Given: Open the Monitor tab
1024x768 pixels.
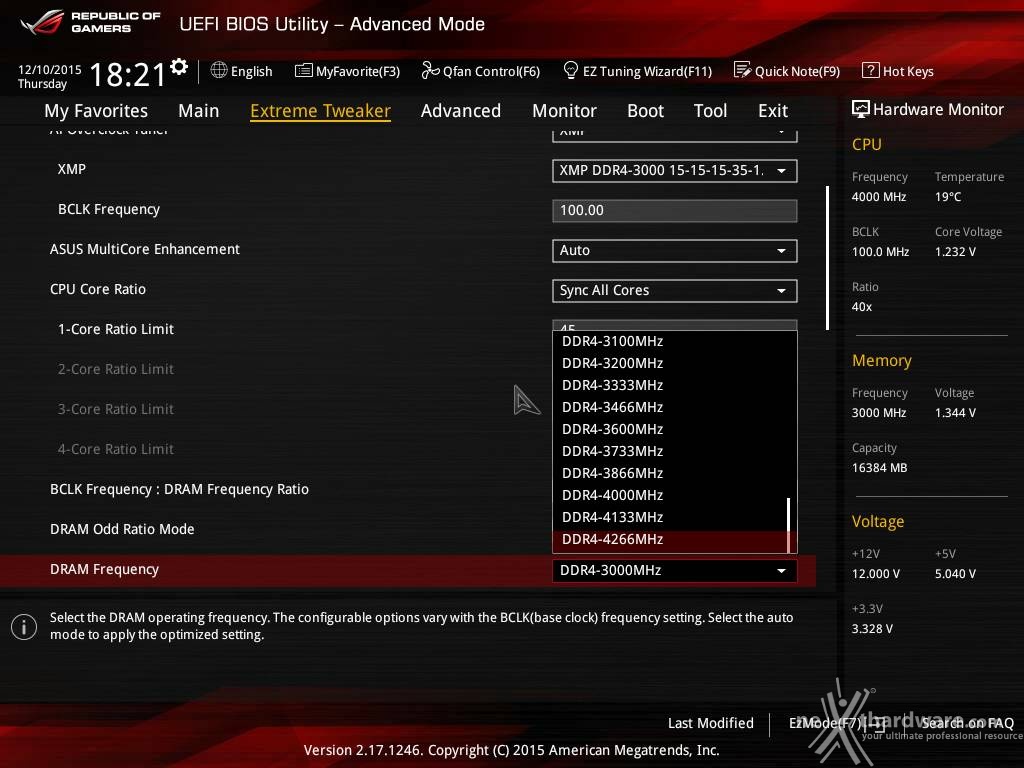Looking at the screenshot, I should coord(564,111).
